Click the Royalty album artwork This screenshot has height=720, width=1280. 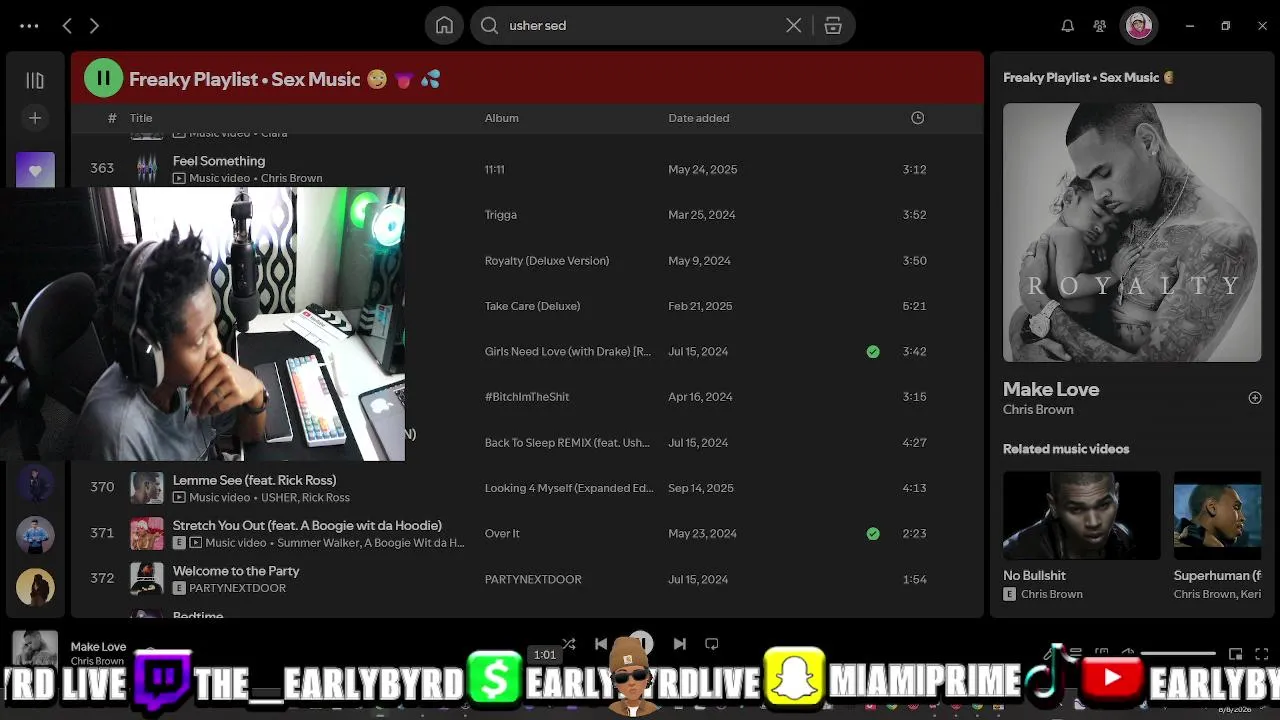[x=1132, y=232]
